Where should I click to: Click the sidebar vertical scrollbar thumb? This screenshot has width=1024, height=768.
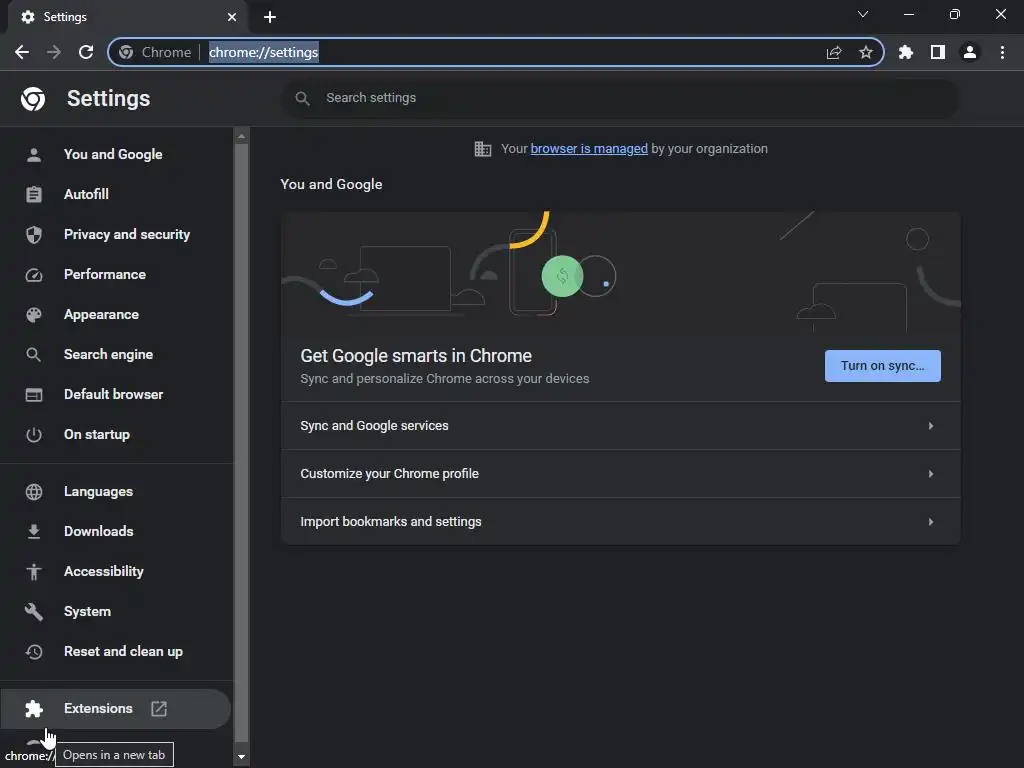click(241, 443)
